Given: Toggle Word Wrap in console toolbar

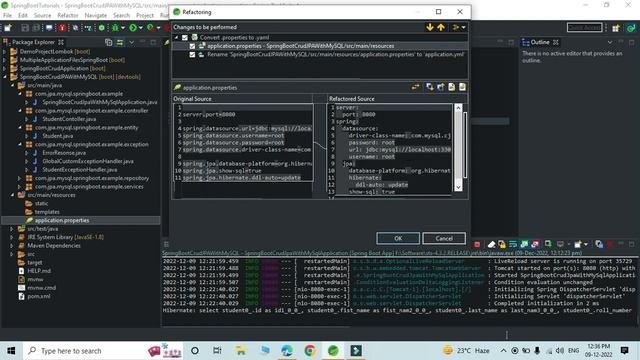Looking at the screenshot, I should click(513, 244).
